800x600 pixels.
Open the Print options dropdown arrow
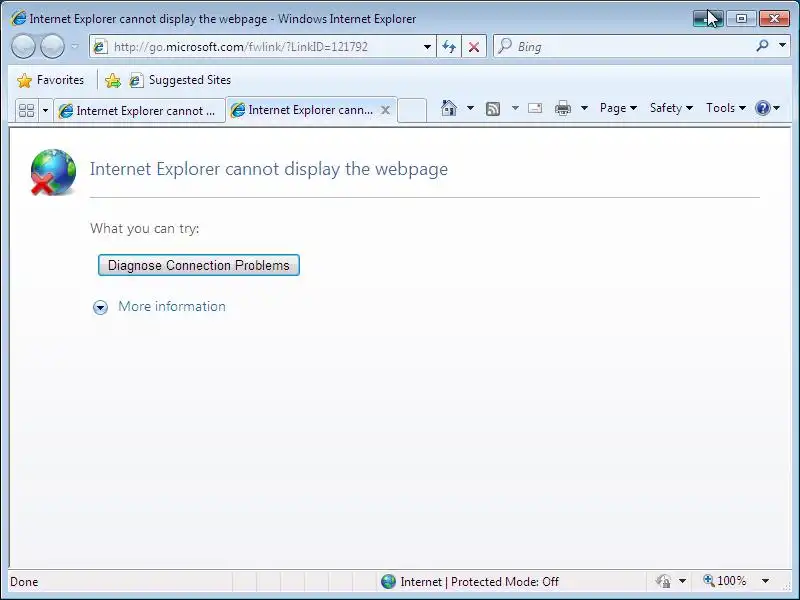coord(585,108)
